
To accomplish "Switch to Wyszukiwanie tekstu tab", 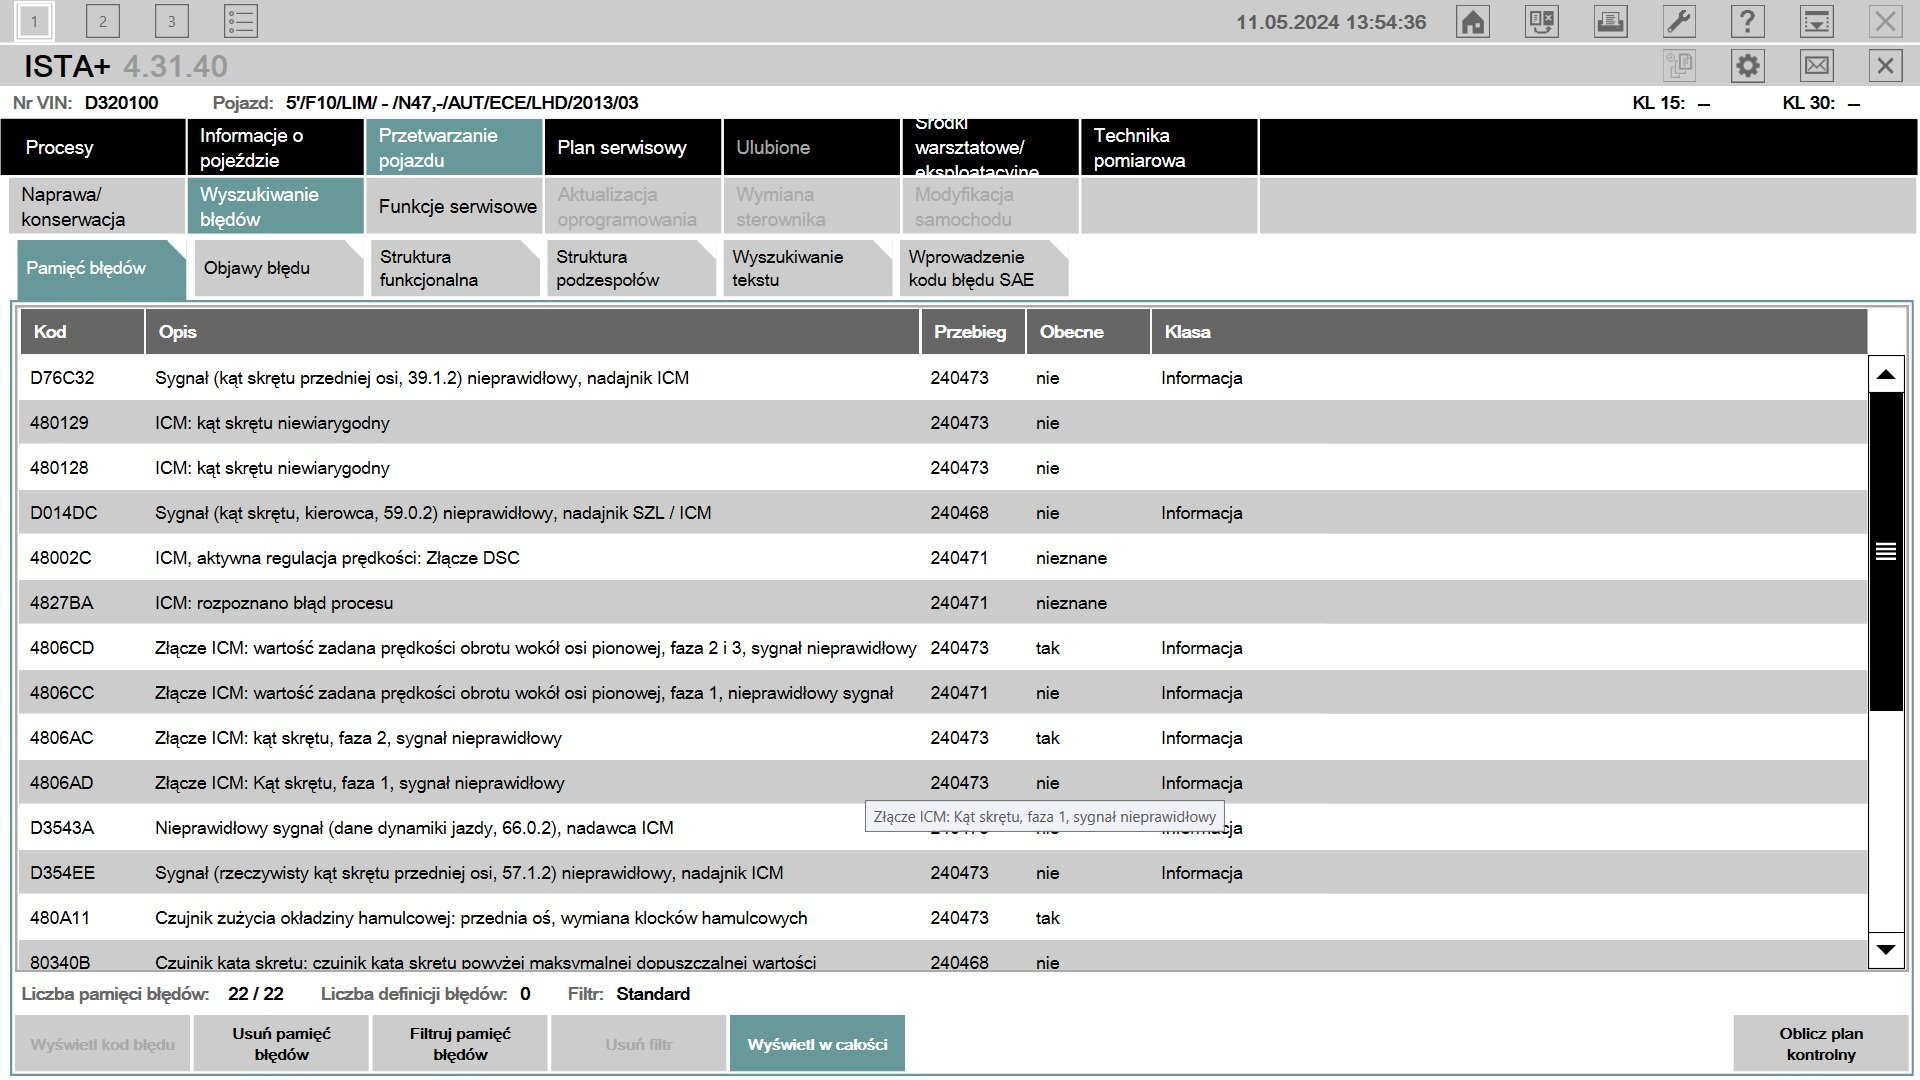I will 807,268.
